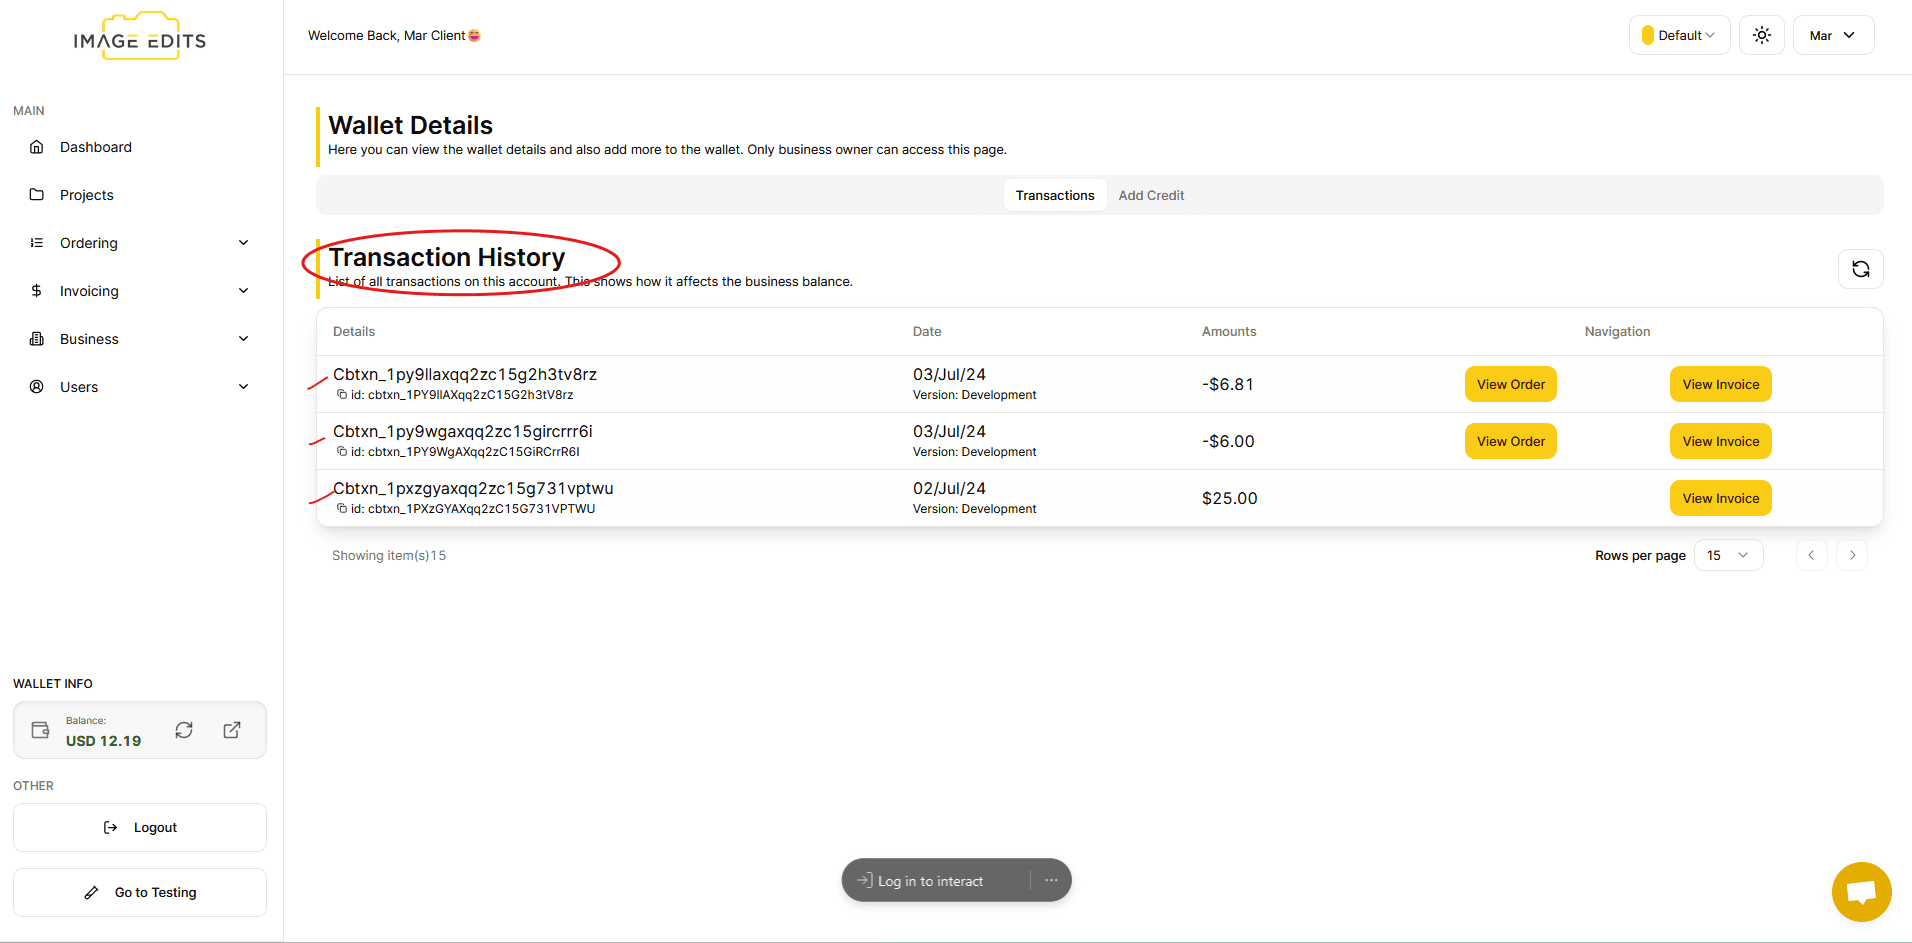The width and height of the screenshot is (1912, 943).
Task: Go to previous page of transactions
Action: pos(1811,555)
